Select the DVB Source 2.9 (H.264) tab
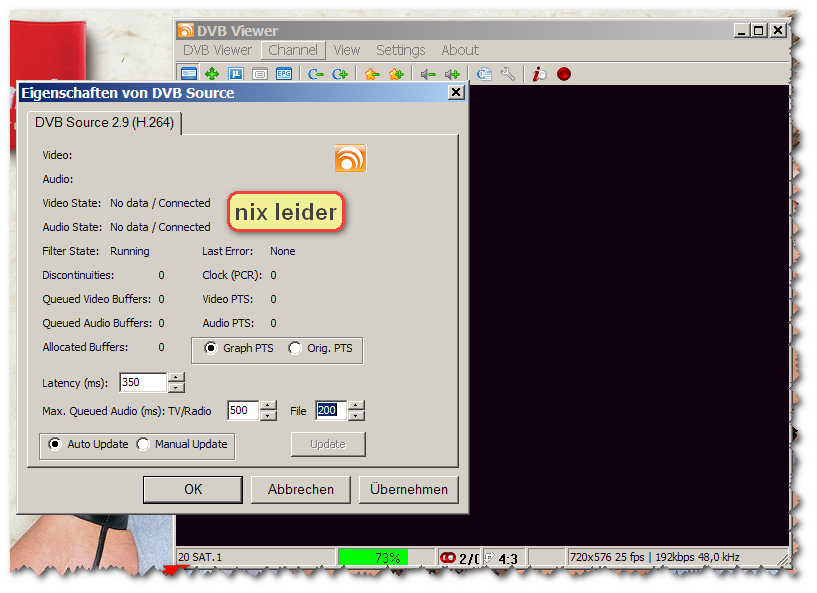This screenshot has height=593, width=817. pos(104,122)
